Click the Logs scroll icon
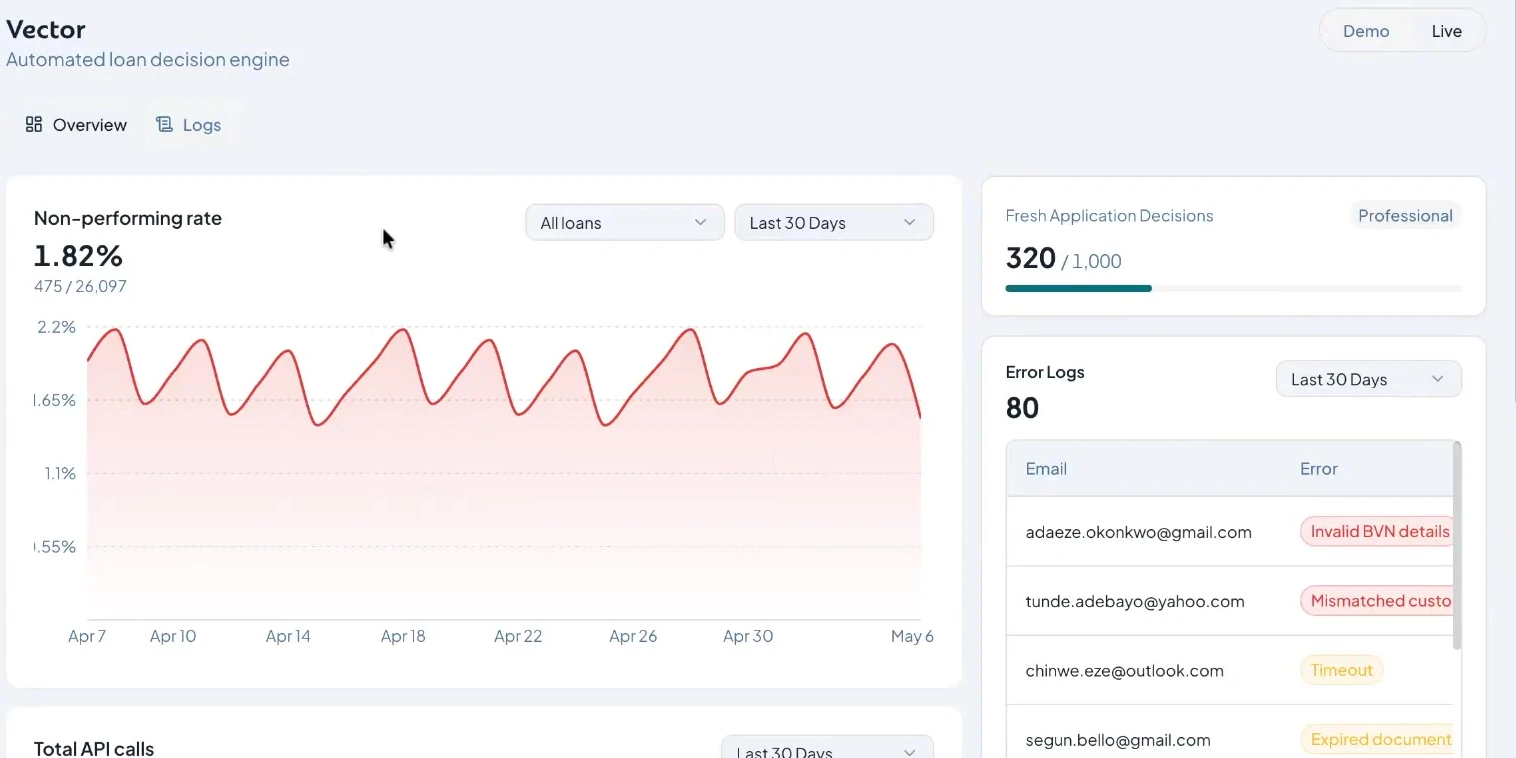 pyautogui.click(x=164, y=124)
